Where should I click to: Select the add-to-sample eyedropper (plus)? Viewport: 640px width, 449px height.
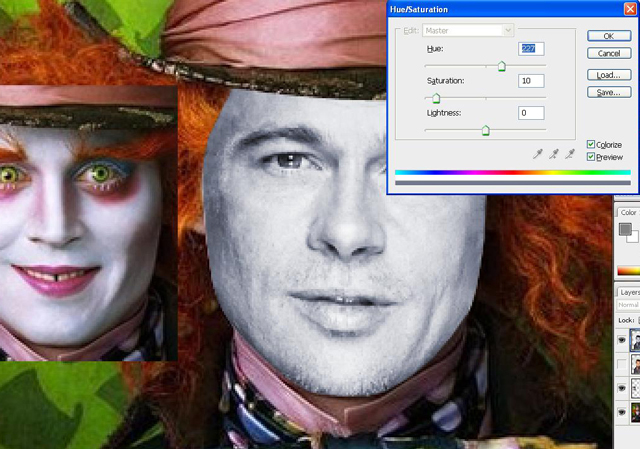tap(554, 154)
